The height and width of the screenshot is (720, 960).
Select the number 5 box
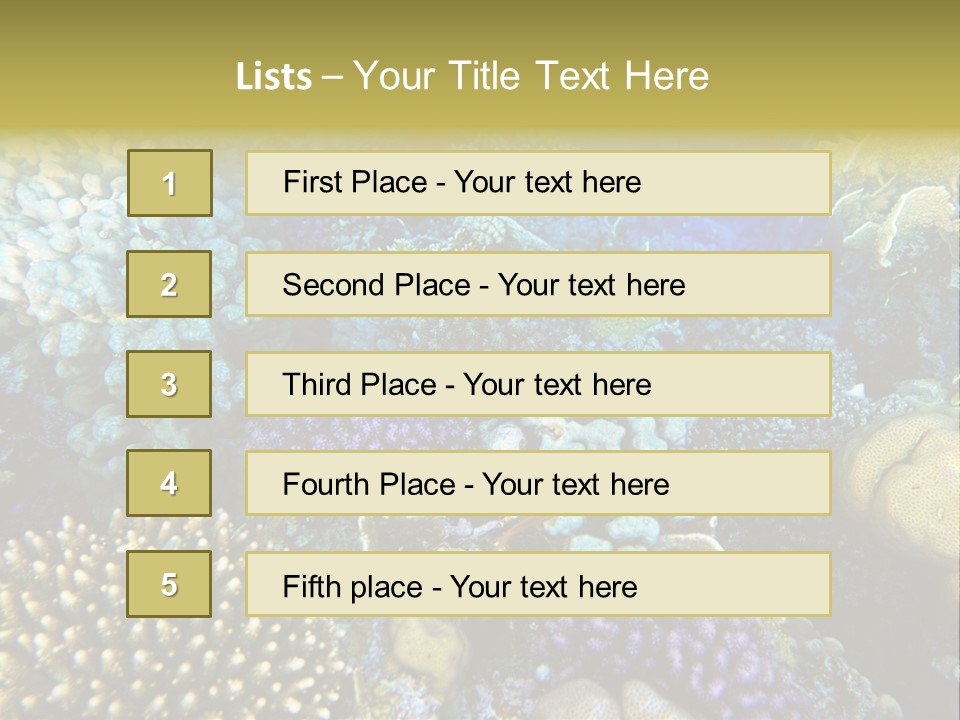[x=169, y=584]
